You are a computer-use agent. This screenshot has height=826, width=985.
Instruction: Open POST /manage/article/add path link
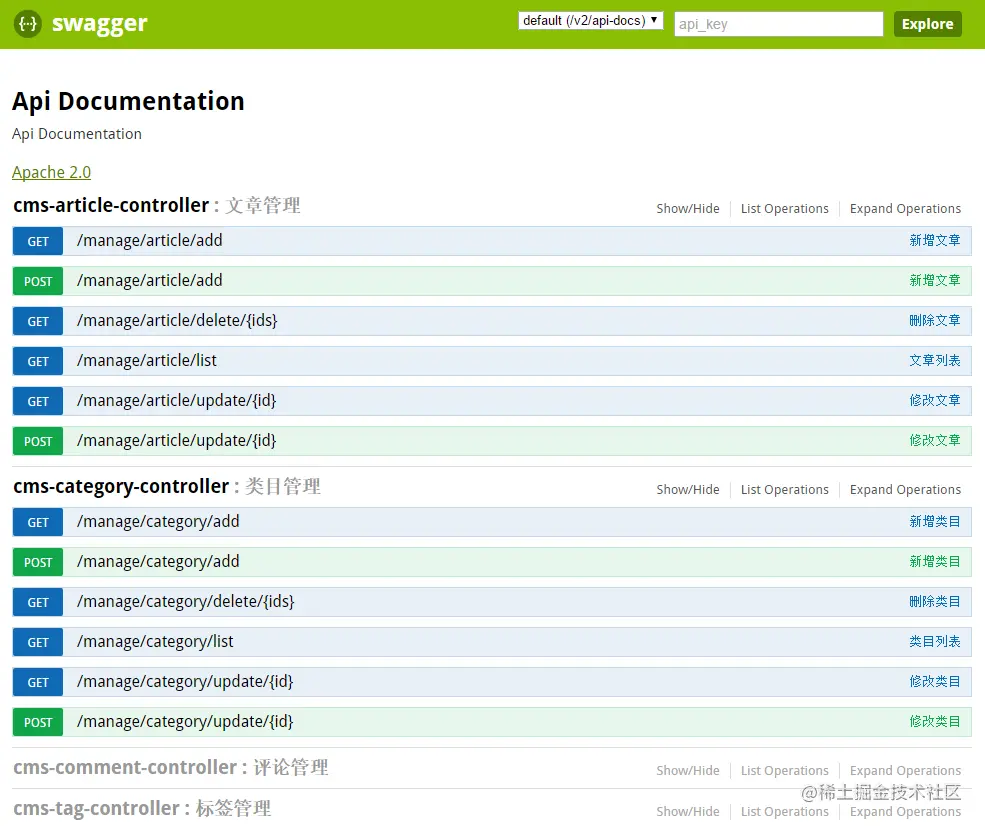pos(150,280)
